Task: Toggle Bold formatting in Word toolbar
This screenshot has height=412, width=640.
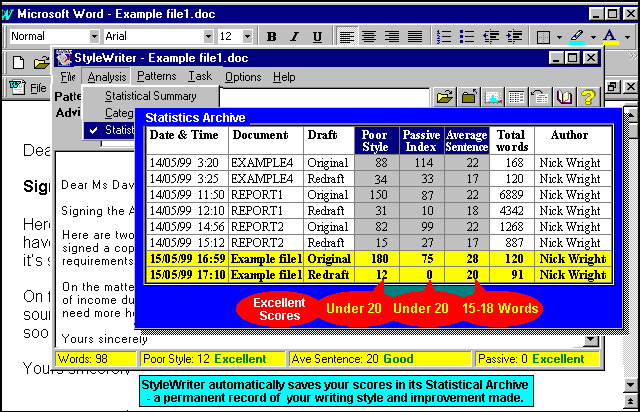Action: tap(271, 37)
